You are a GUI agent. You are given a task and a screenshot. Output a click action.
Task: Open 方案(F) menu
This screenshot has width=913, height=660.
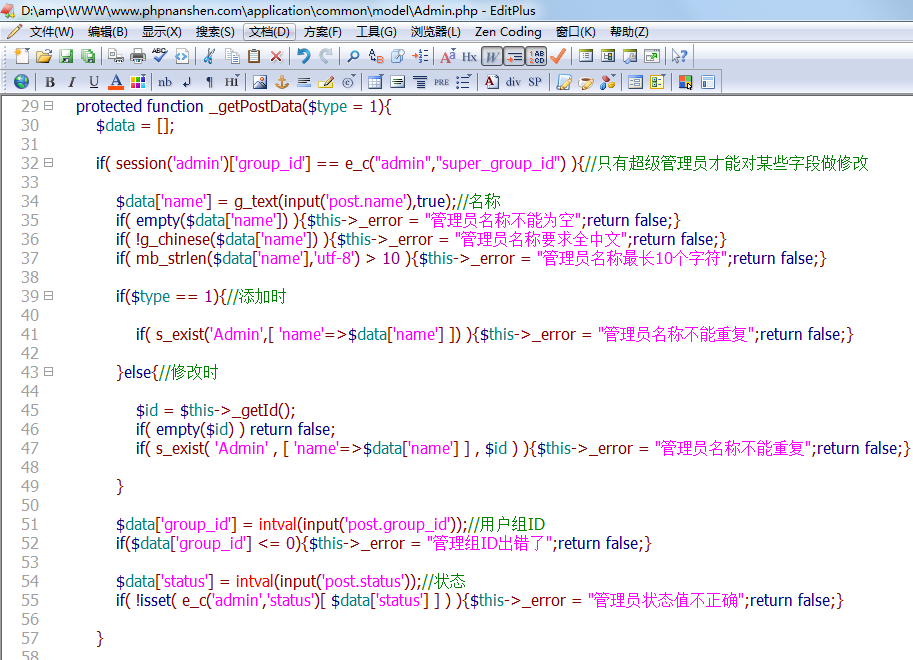323,32
